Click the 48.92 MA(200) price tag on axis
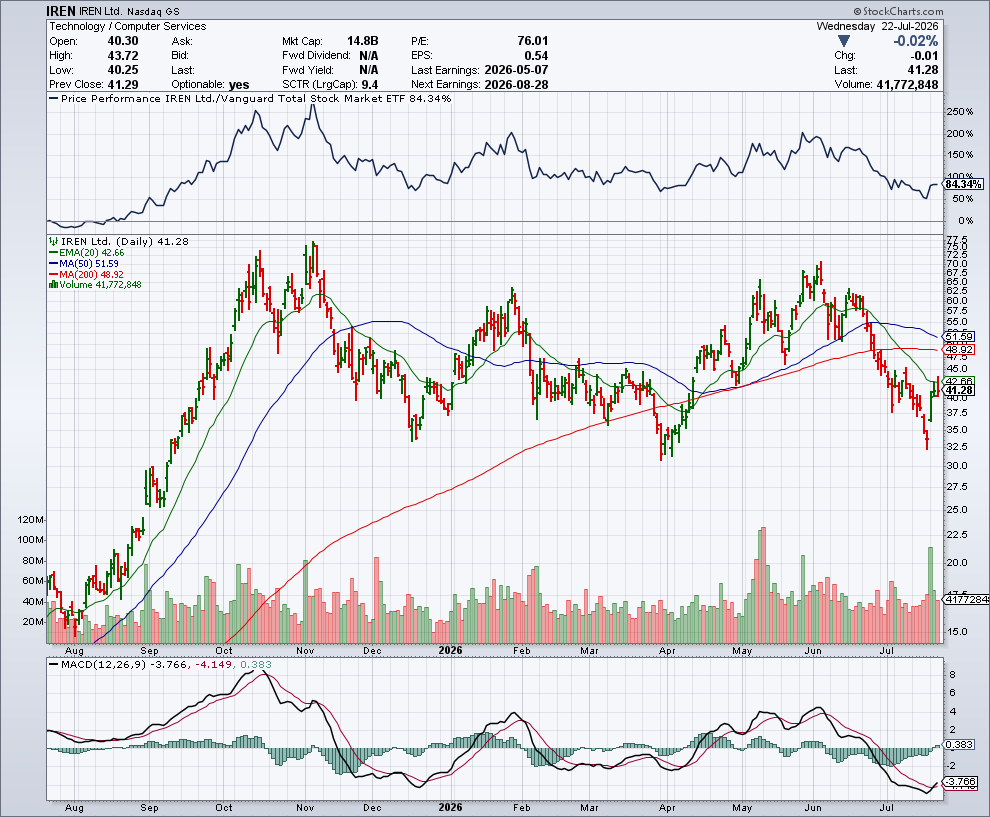990x817 pixels. pyautogui.click(x=959, y=349)
